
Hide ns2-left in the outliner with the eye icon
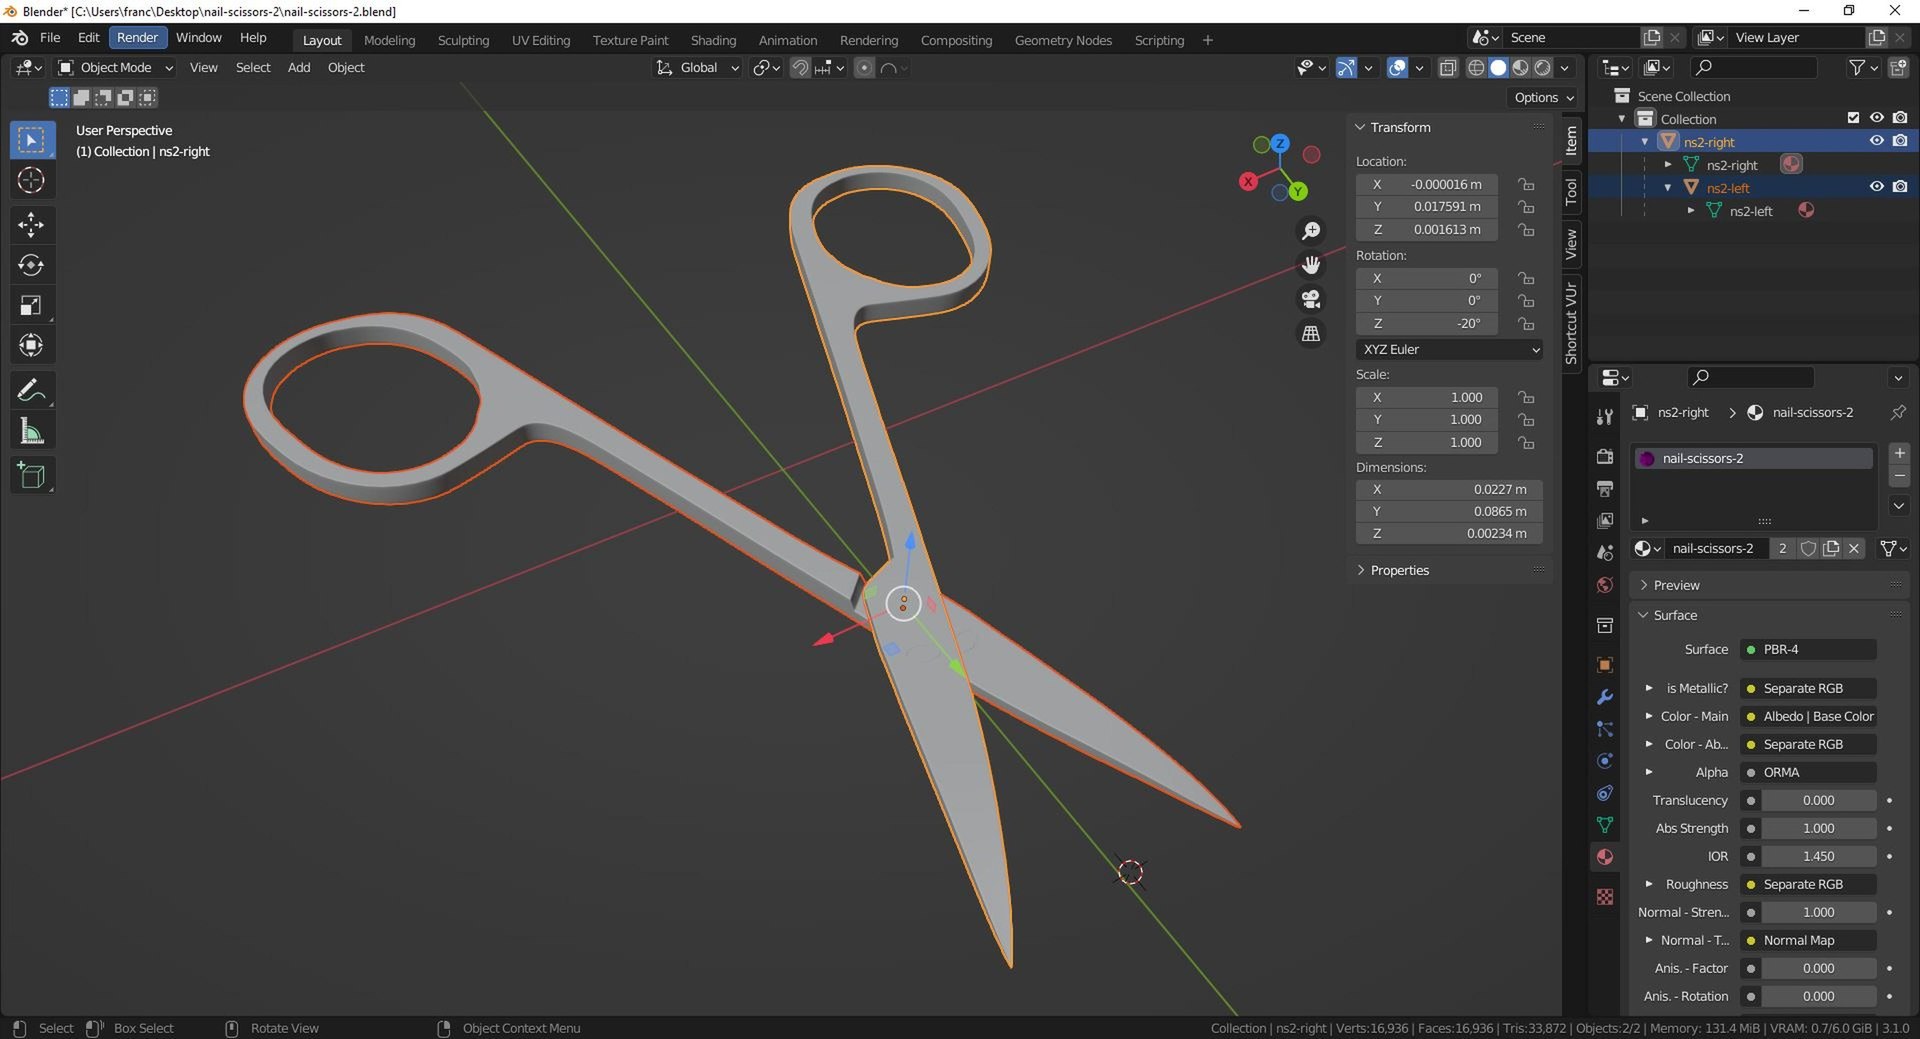(x=1877, y=187)
